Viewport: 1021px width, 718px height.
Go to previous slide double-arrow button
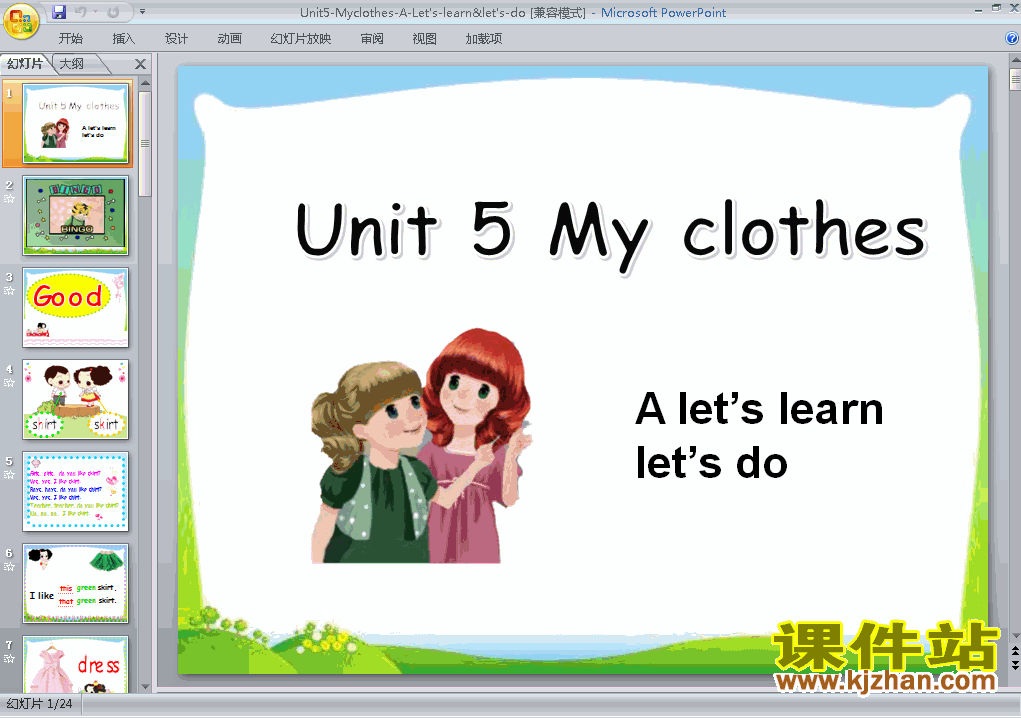pyautogui.click(x=1015, y=651)
